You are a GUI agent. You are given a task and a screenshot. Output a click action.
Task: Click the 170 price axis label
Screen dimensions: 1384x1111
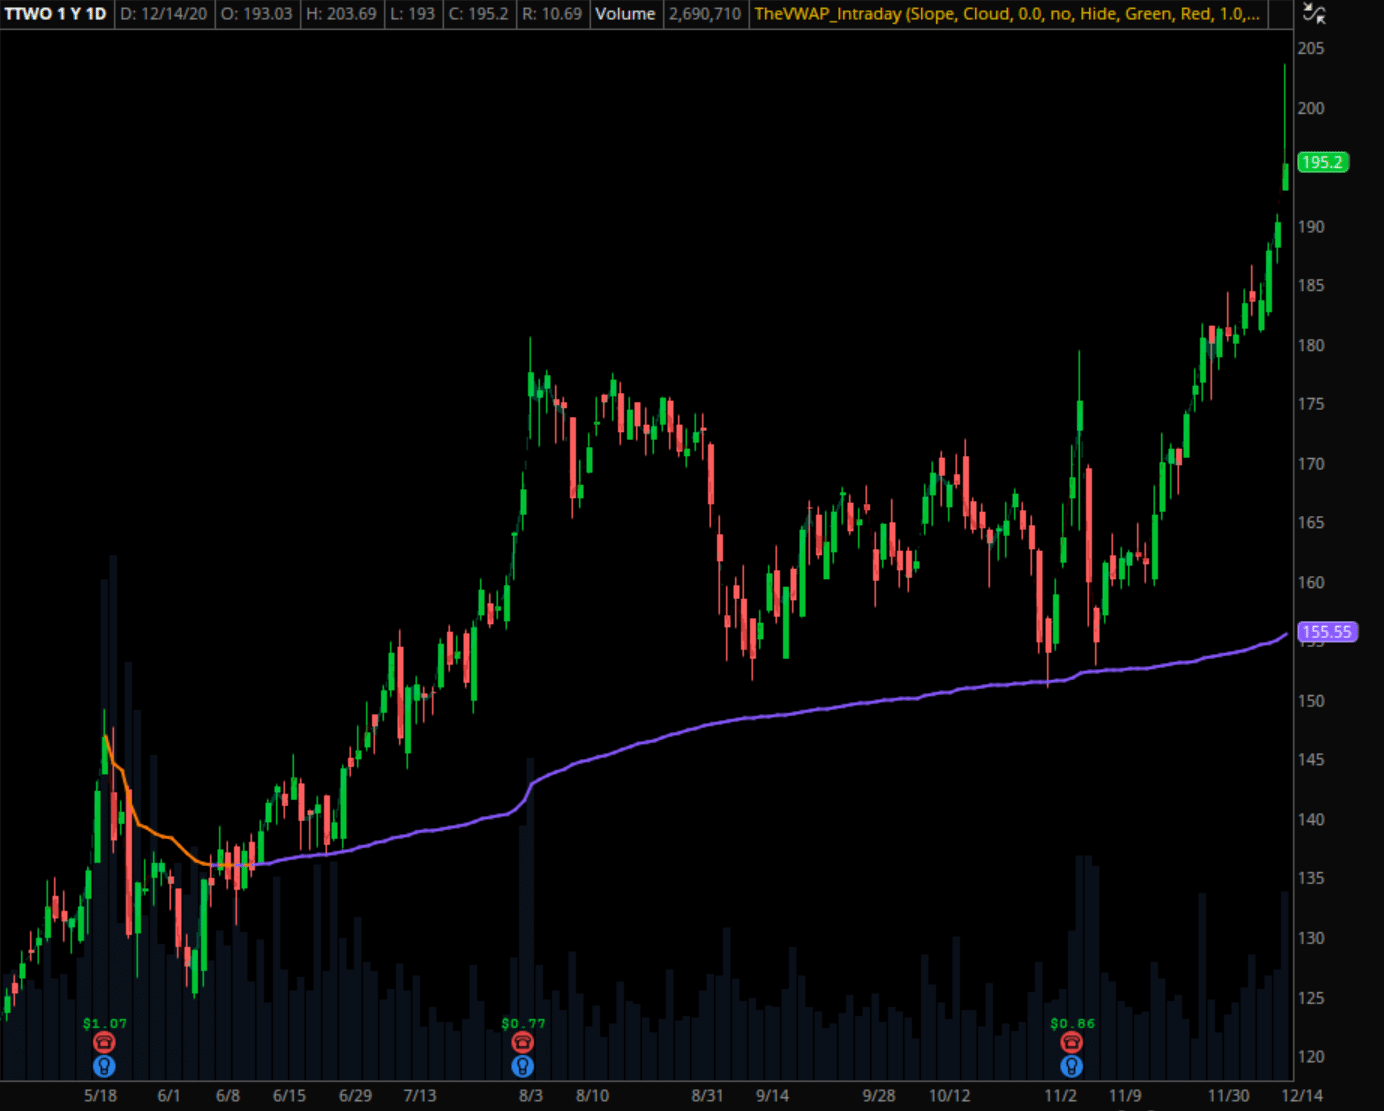coord(1310,464)
